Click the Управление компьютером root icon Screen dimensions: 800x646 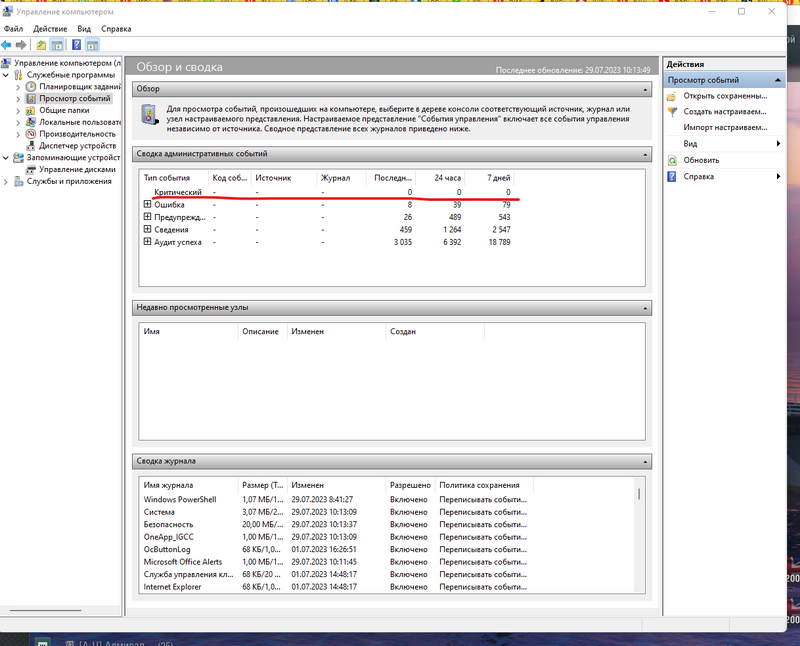6,63
